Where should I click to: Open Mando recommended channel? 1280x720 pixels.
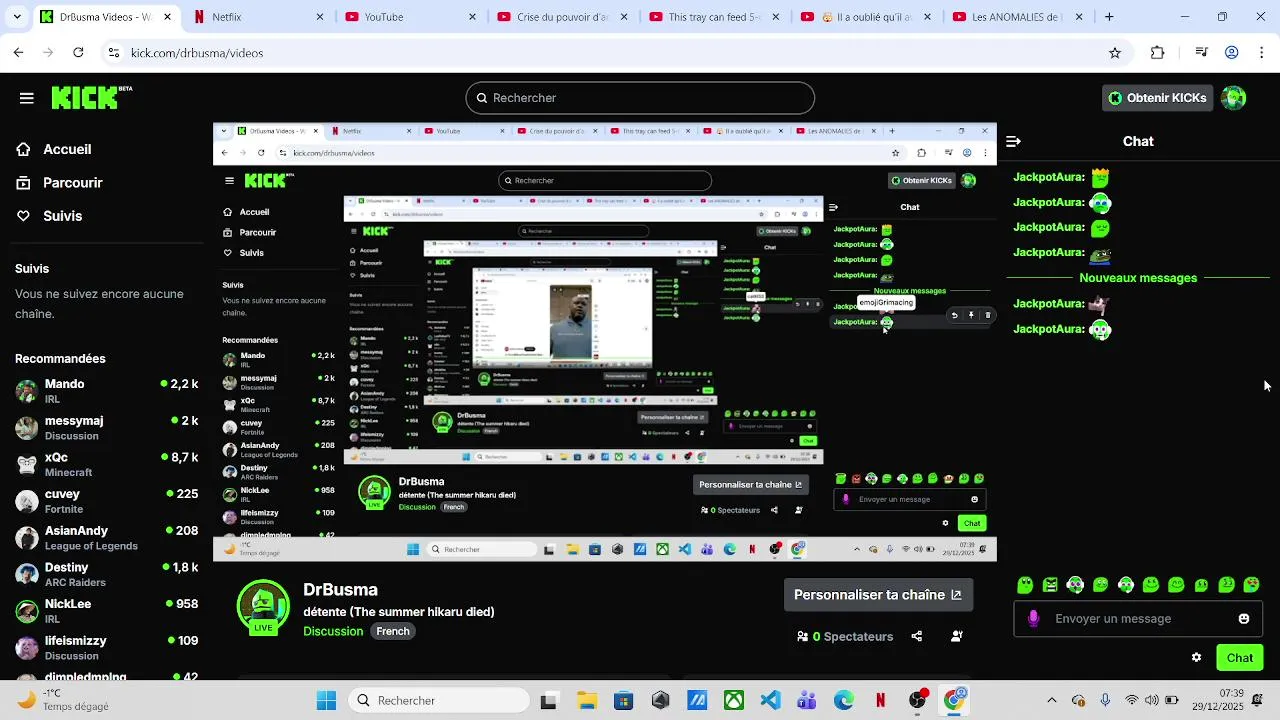[107, 390]
